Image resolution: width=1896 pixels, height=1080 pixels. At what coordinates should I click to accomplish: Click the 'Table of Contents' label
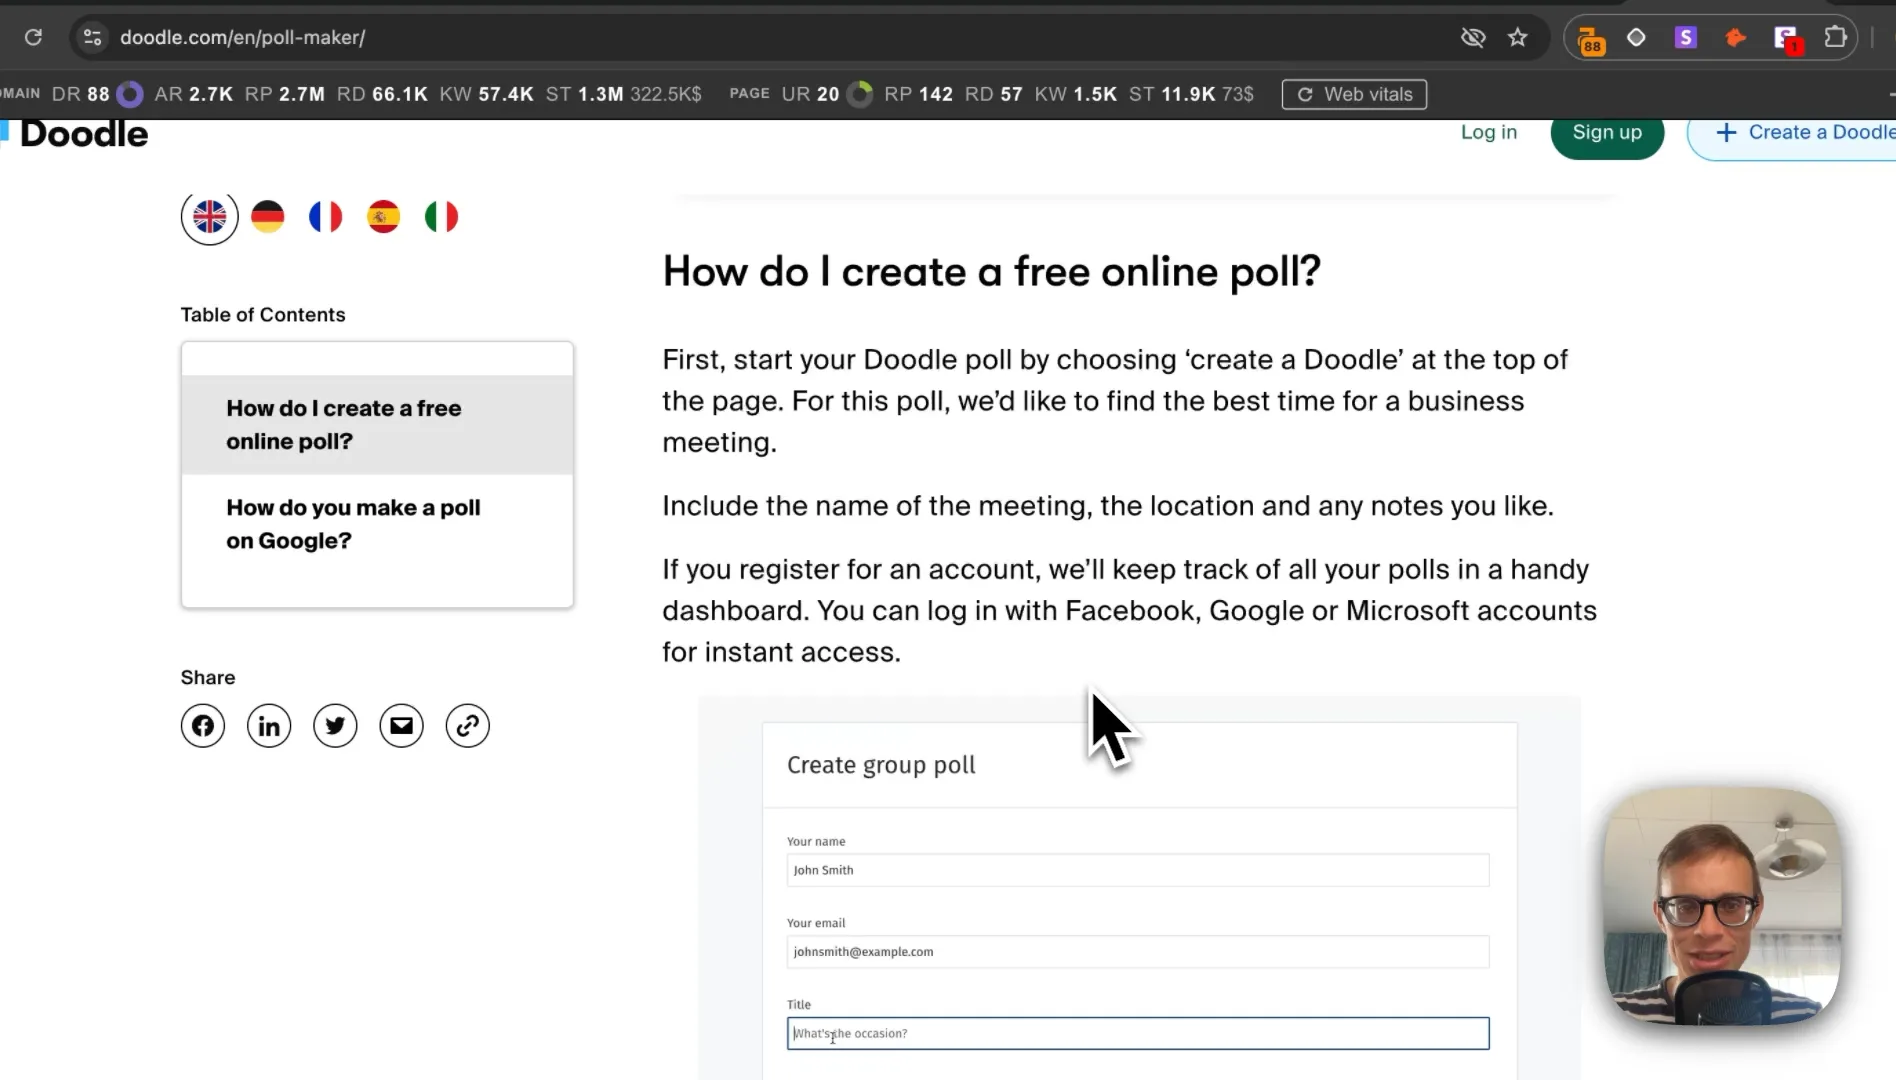click(x=263, y=315)
